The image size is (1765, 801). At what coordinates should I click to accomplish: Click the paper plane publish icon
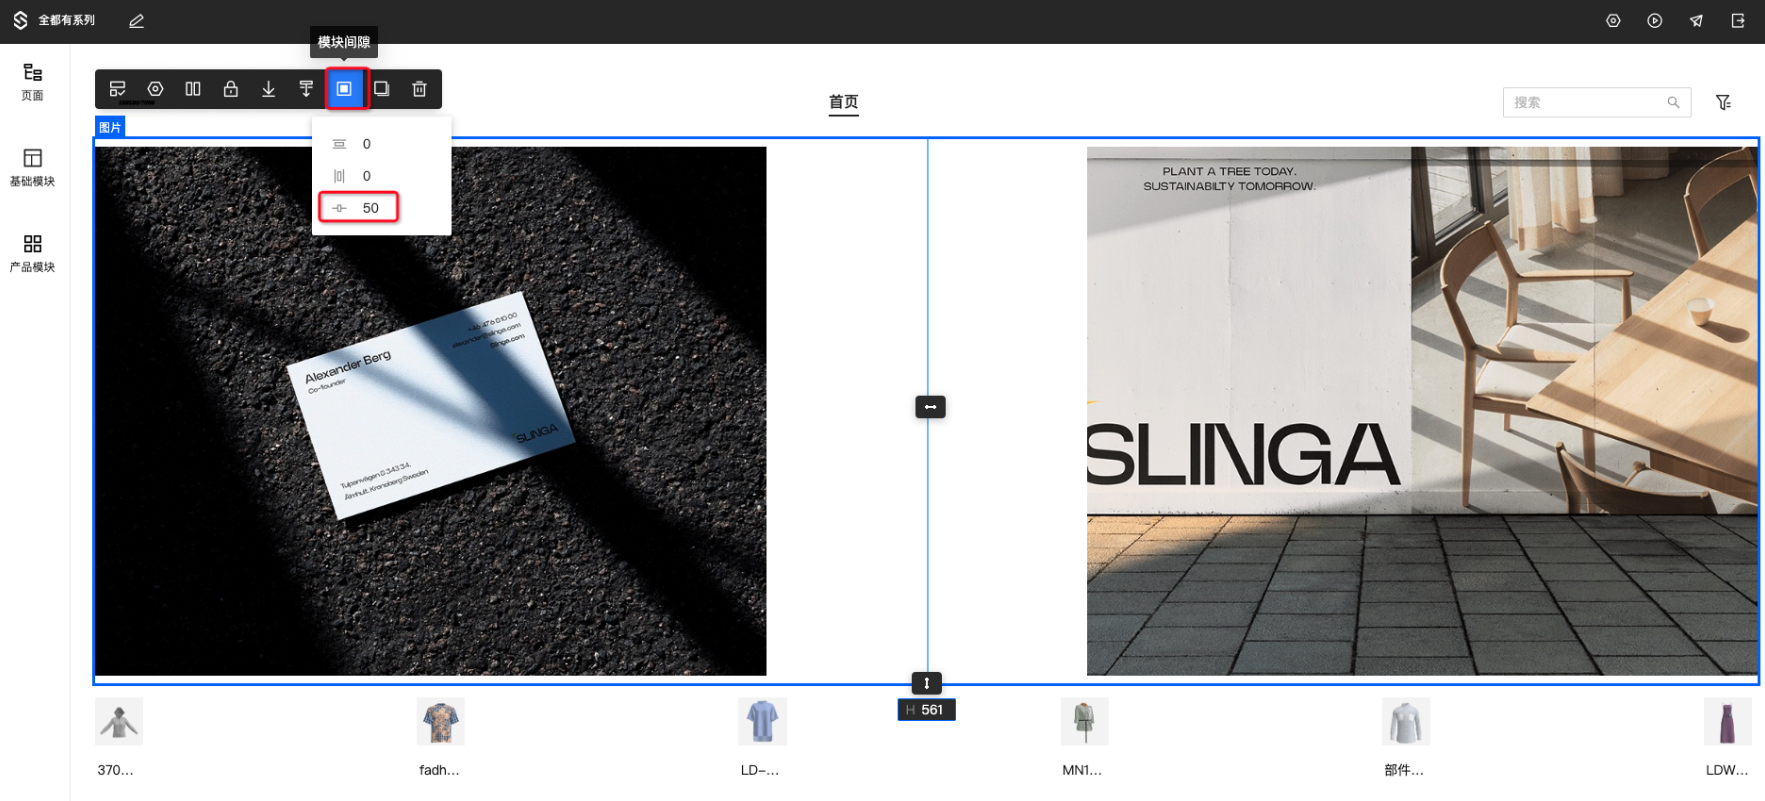pos(1696,21)
